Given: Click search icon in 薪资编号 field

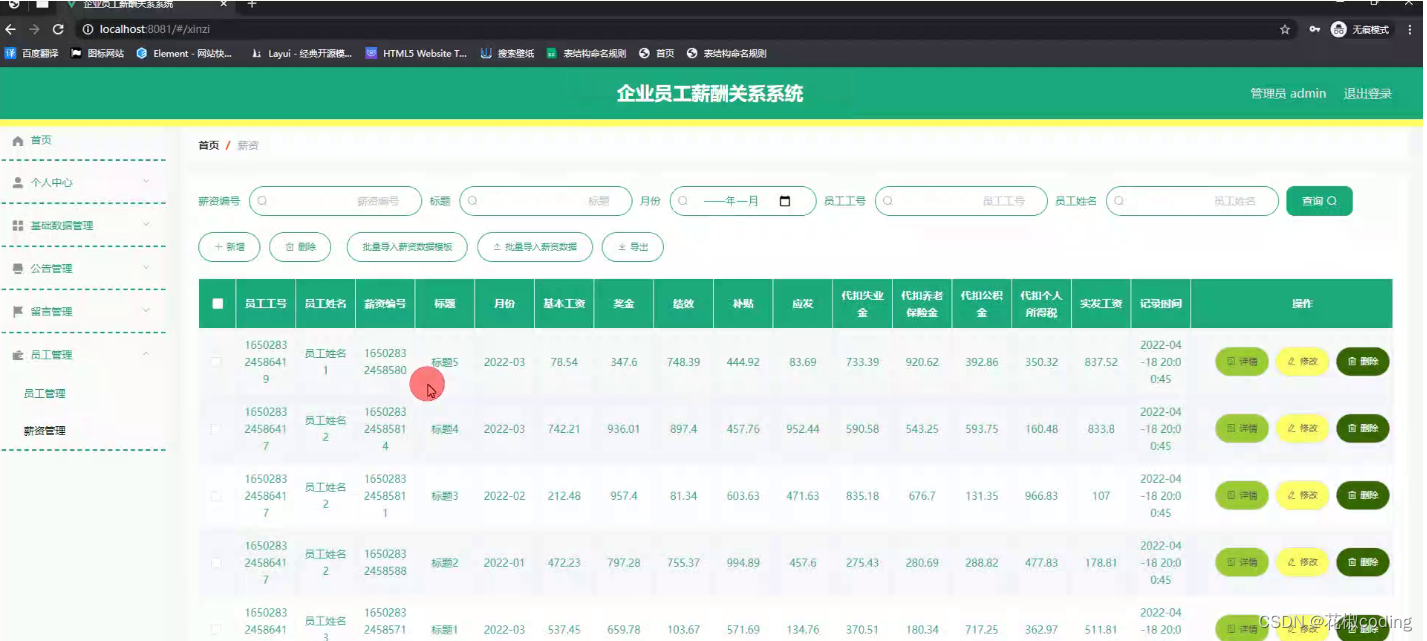Looking at the screenshot, I should click(x=263, y=201).
